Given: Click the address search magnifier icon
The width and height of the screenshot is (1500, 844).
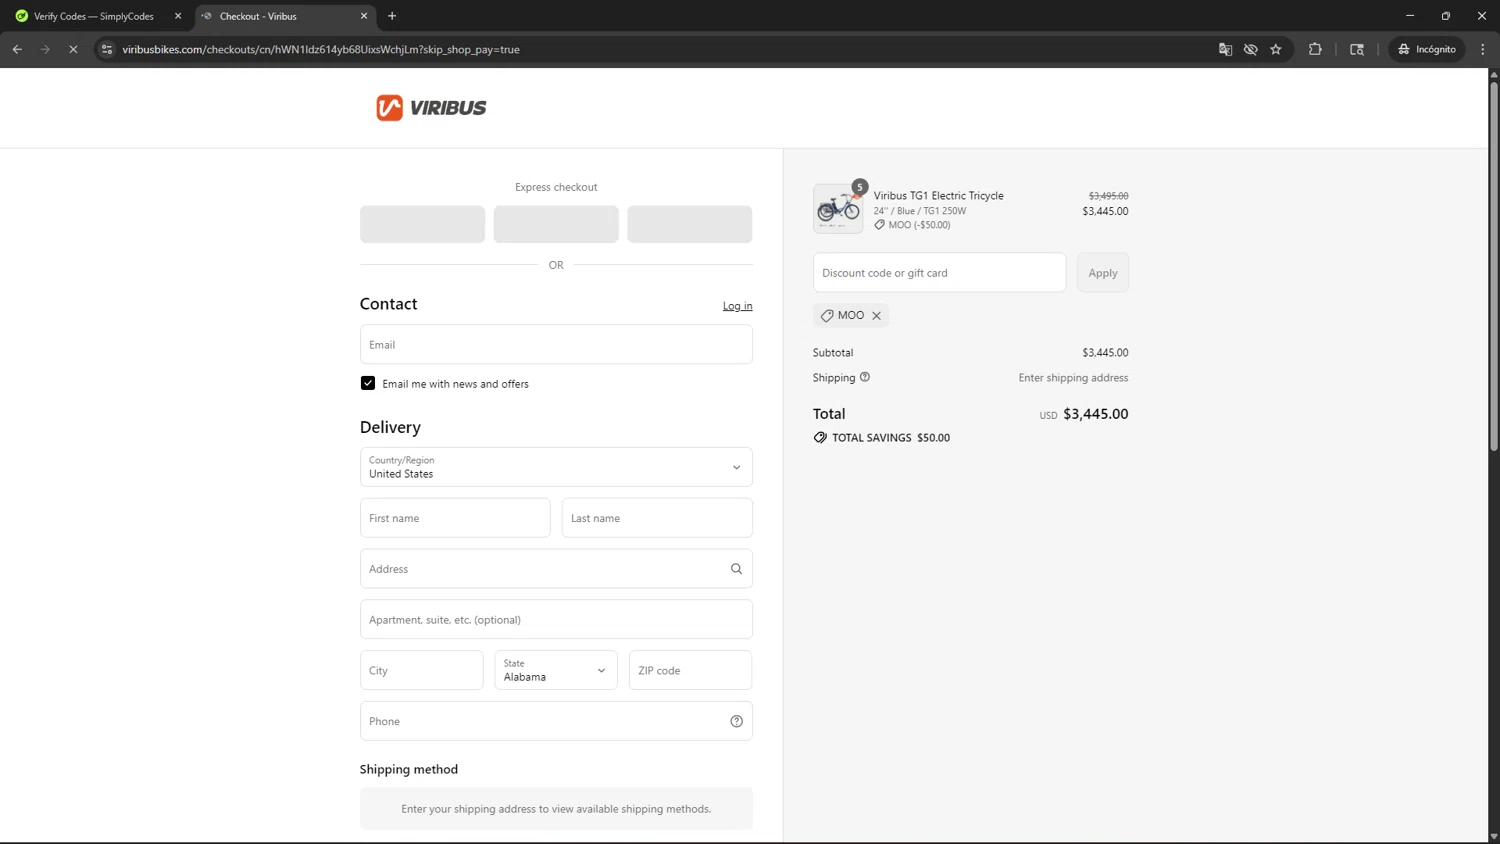Looking at the screenshot, I should (736, 569).
